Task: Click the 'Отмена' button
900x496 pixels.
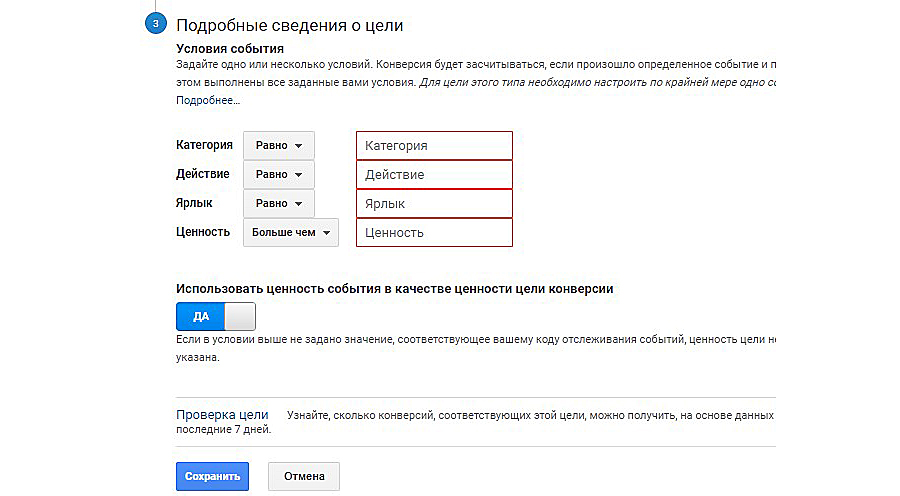Action: tap(304, 476)
